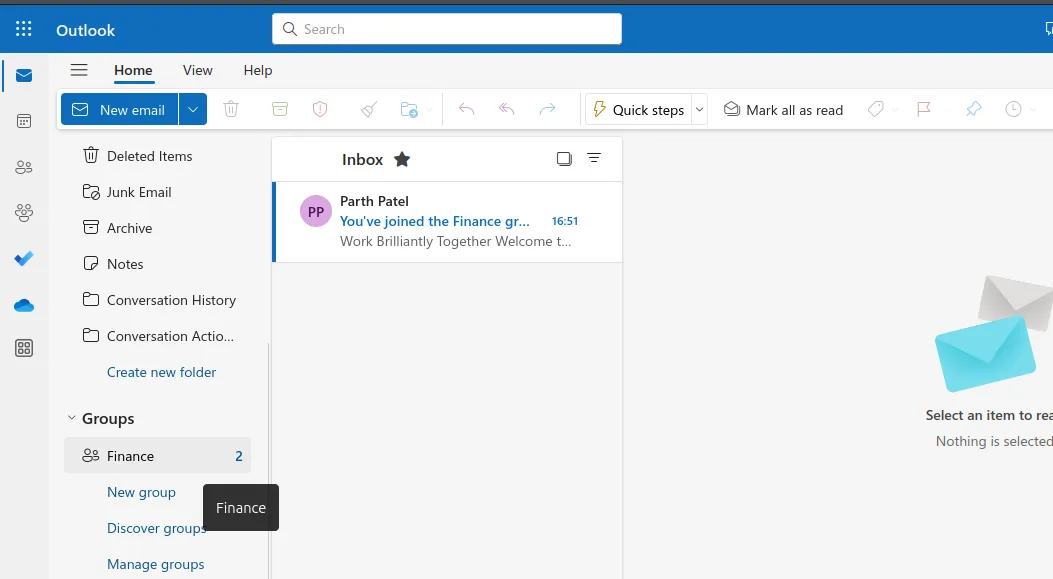
Task: Open the app launcher waffle icon
Action: click(24, 29)
